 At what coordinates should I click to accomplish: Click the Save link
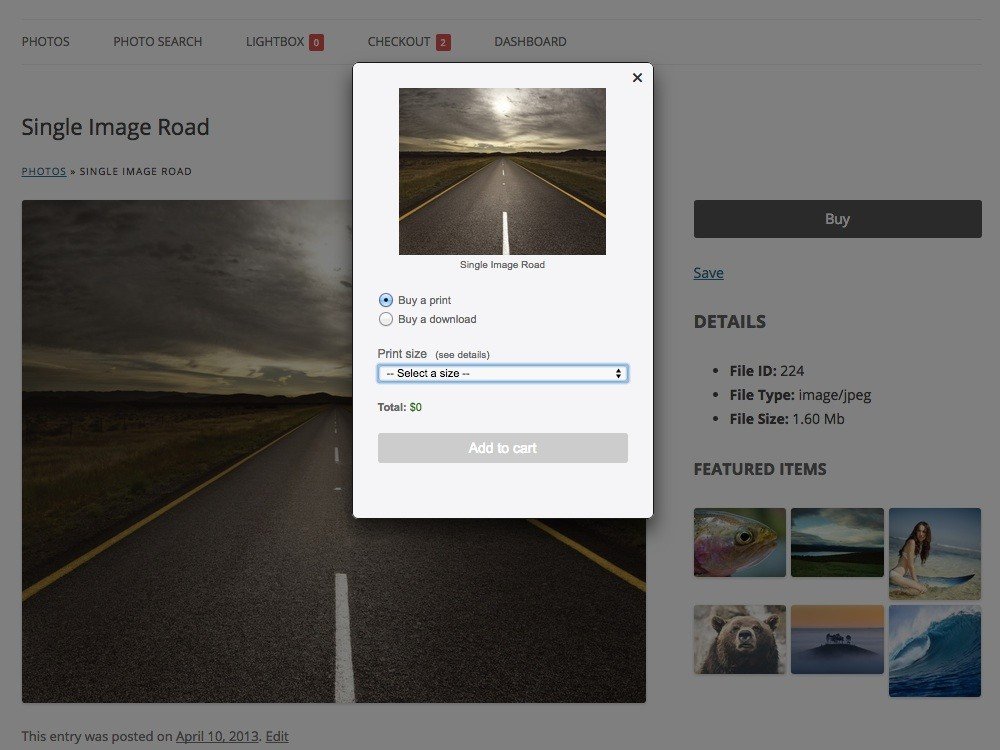(708, 273)
